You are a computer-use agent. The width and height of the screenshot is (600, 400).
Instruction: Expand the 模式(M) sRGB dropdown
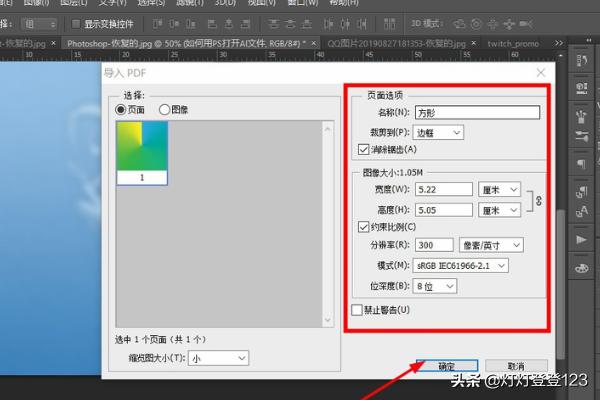tap(461, 265)
